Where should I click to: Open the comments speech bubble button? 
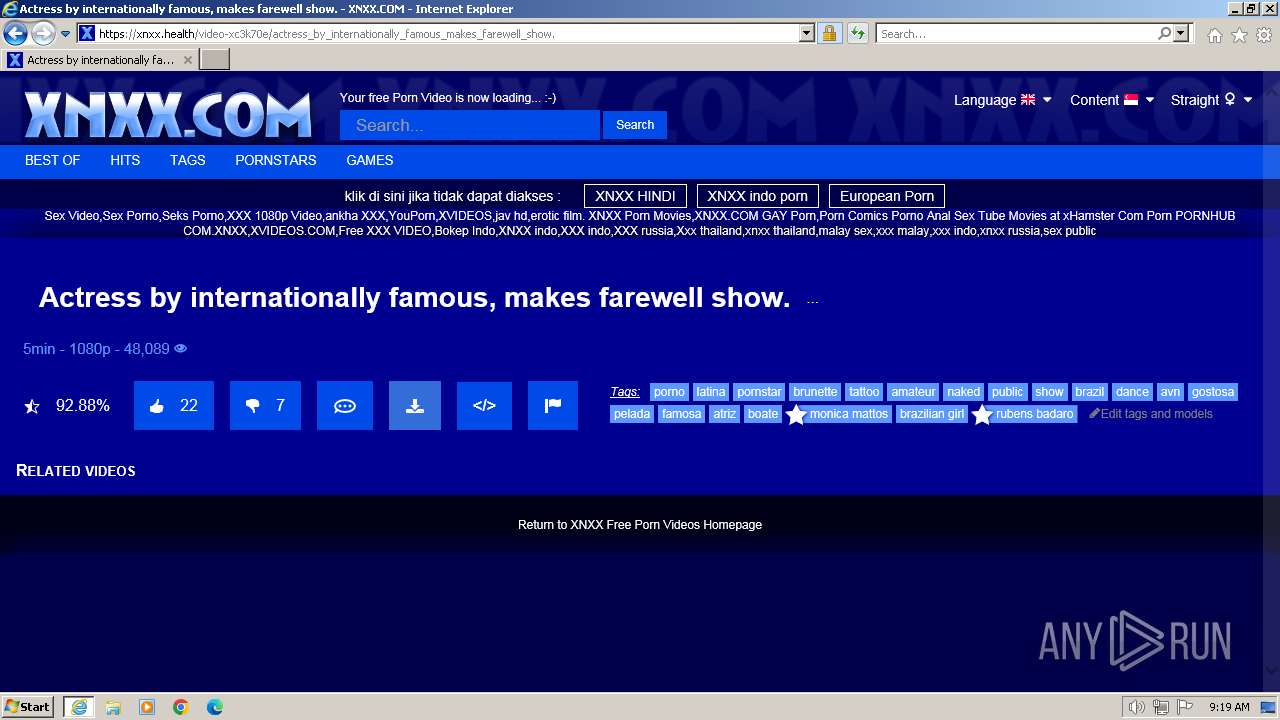[345, 406]
